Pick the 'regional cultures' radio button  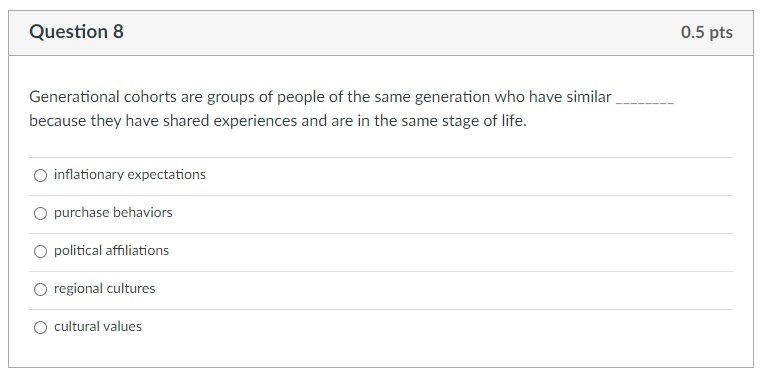[x=40, y=290]
